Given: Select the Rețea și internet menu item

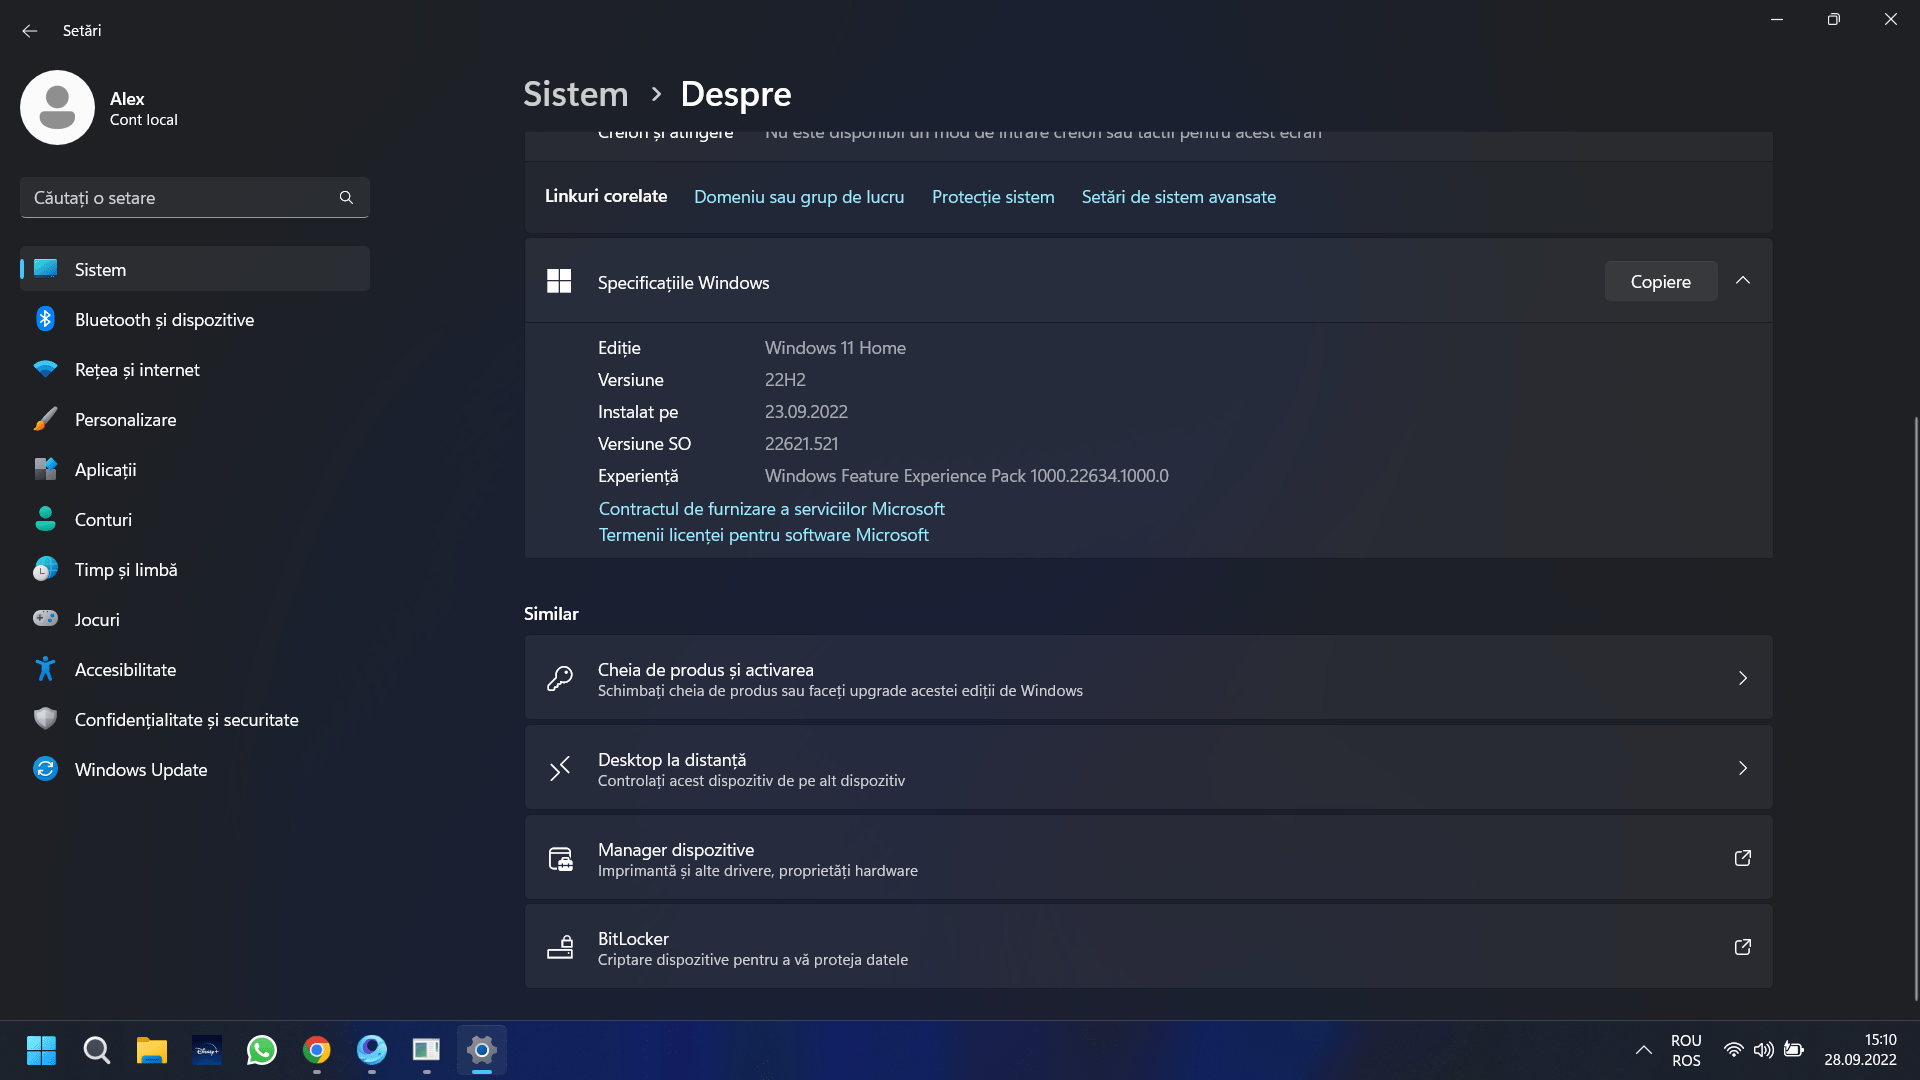Looking at the screenshot, I should click(x=195, y=369).
